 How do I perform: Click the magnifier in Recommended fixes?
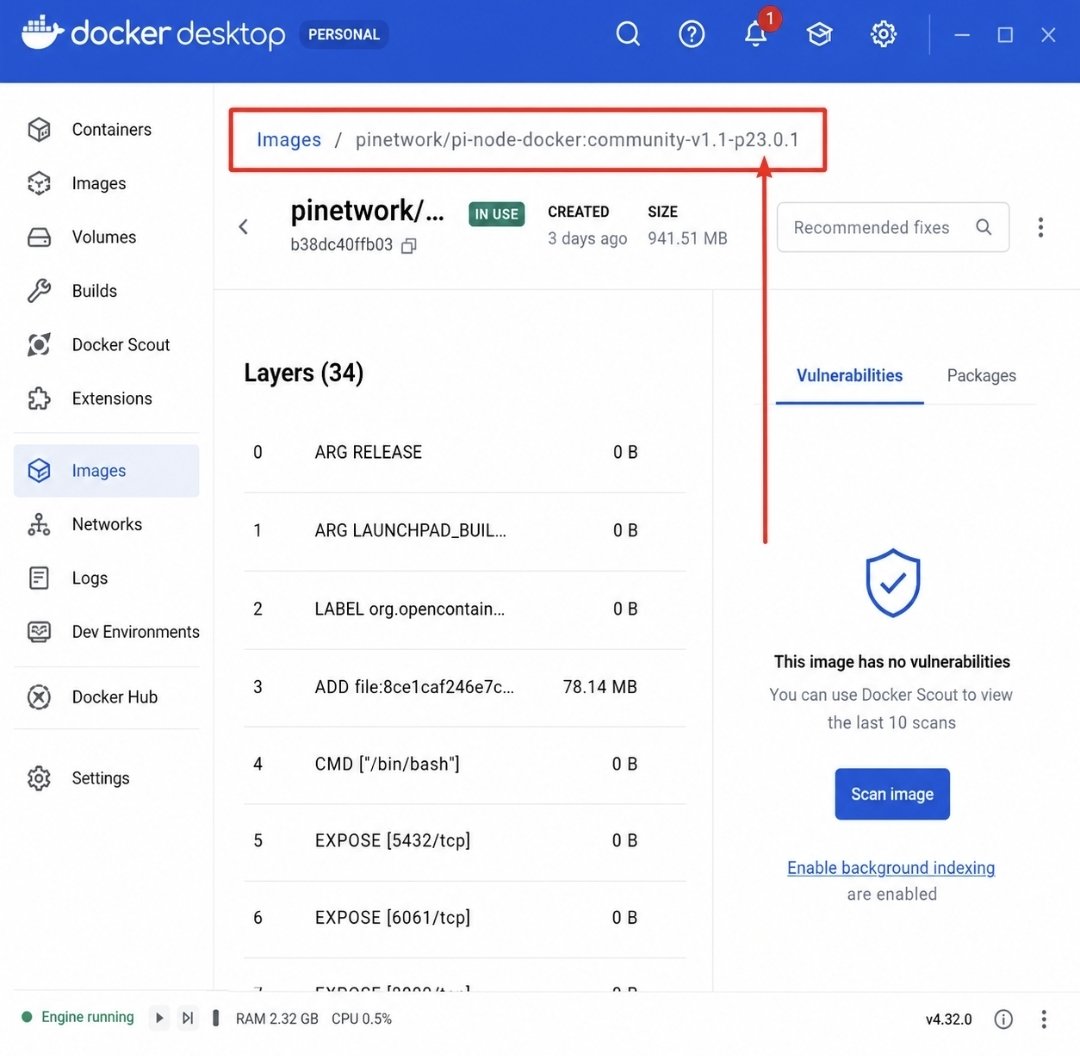984,227
